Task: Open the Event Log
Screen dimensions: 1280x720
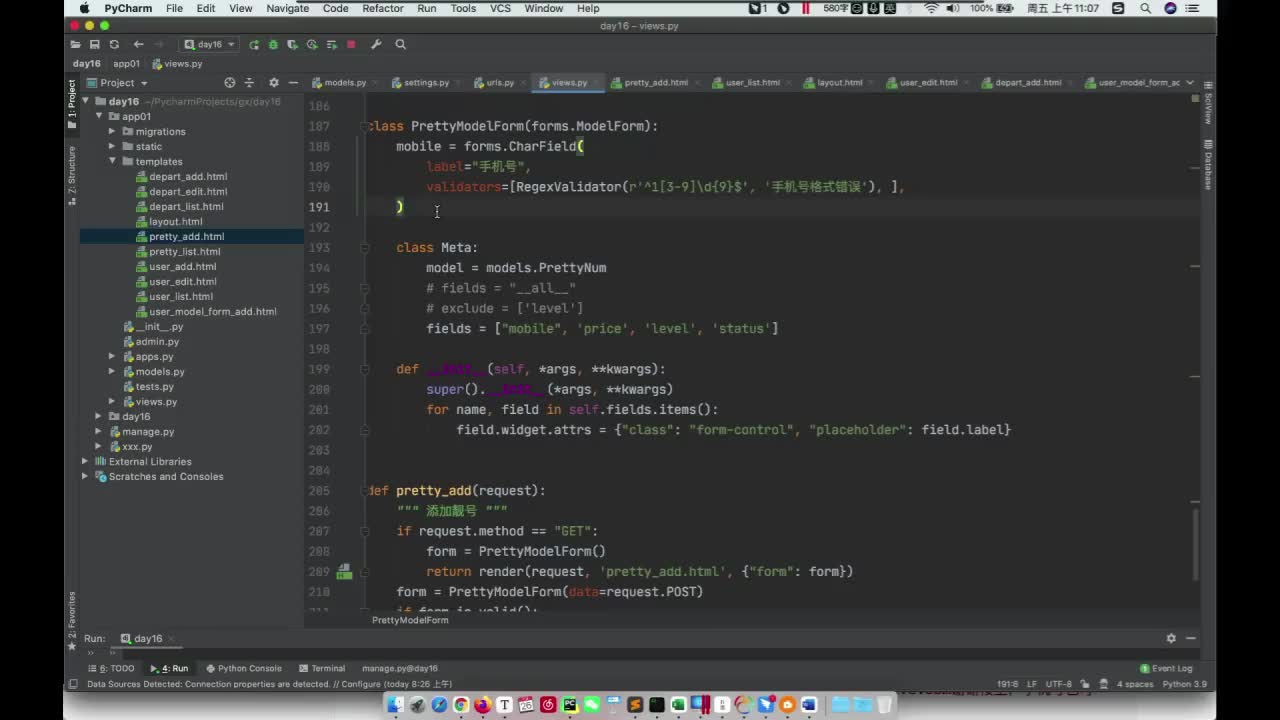Action: 1166,668
